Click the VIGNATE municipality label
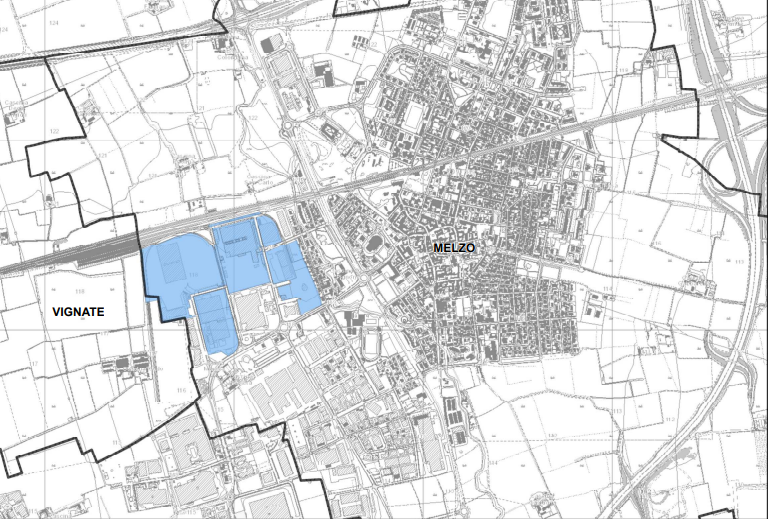Image resolution: width=770 pixels, height=519 pixels. [x=78, y=312]
